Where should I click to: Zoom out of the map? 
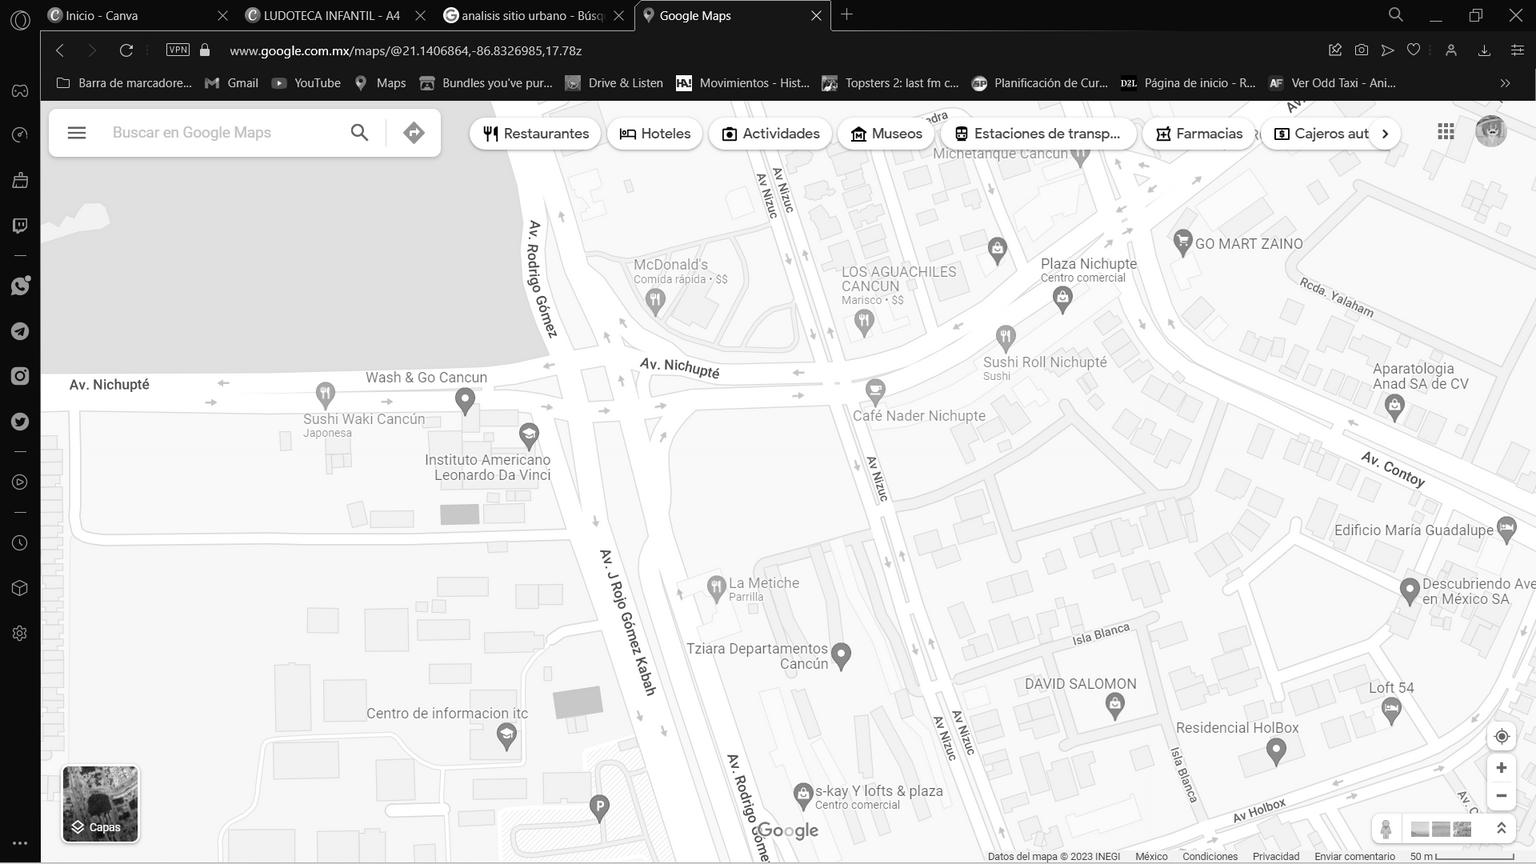pos(1501,796)
